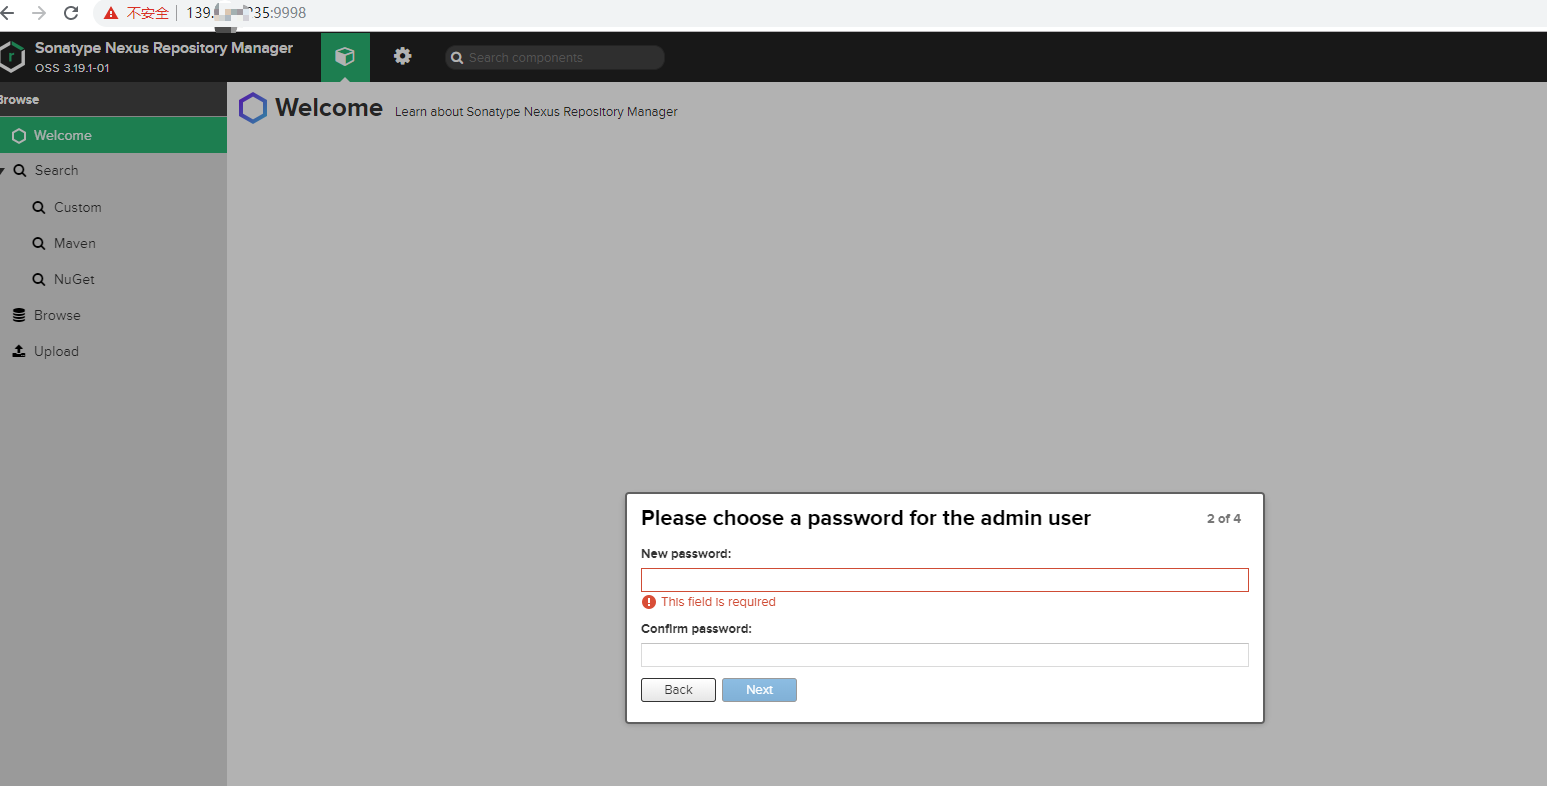Image resolution: width=1547 pixels, height=786 pixels.
Task: Open the Search sidebar item
Action: [56, 171]
